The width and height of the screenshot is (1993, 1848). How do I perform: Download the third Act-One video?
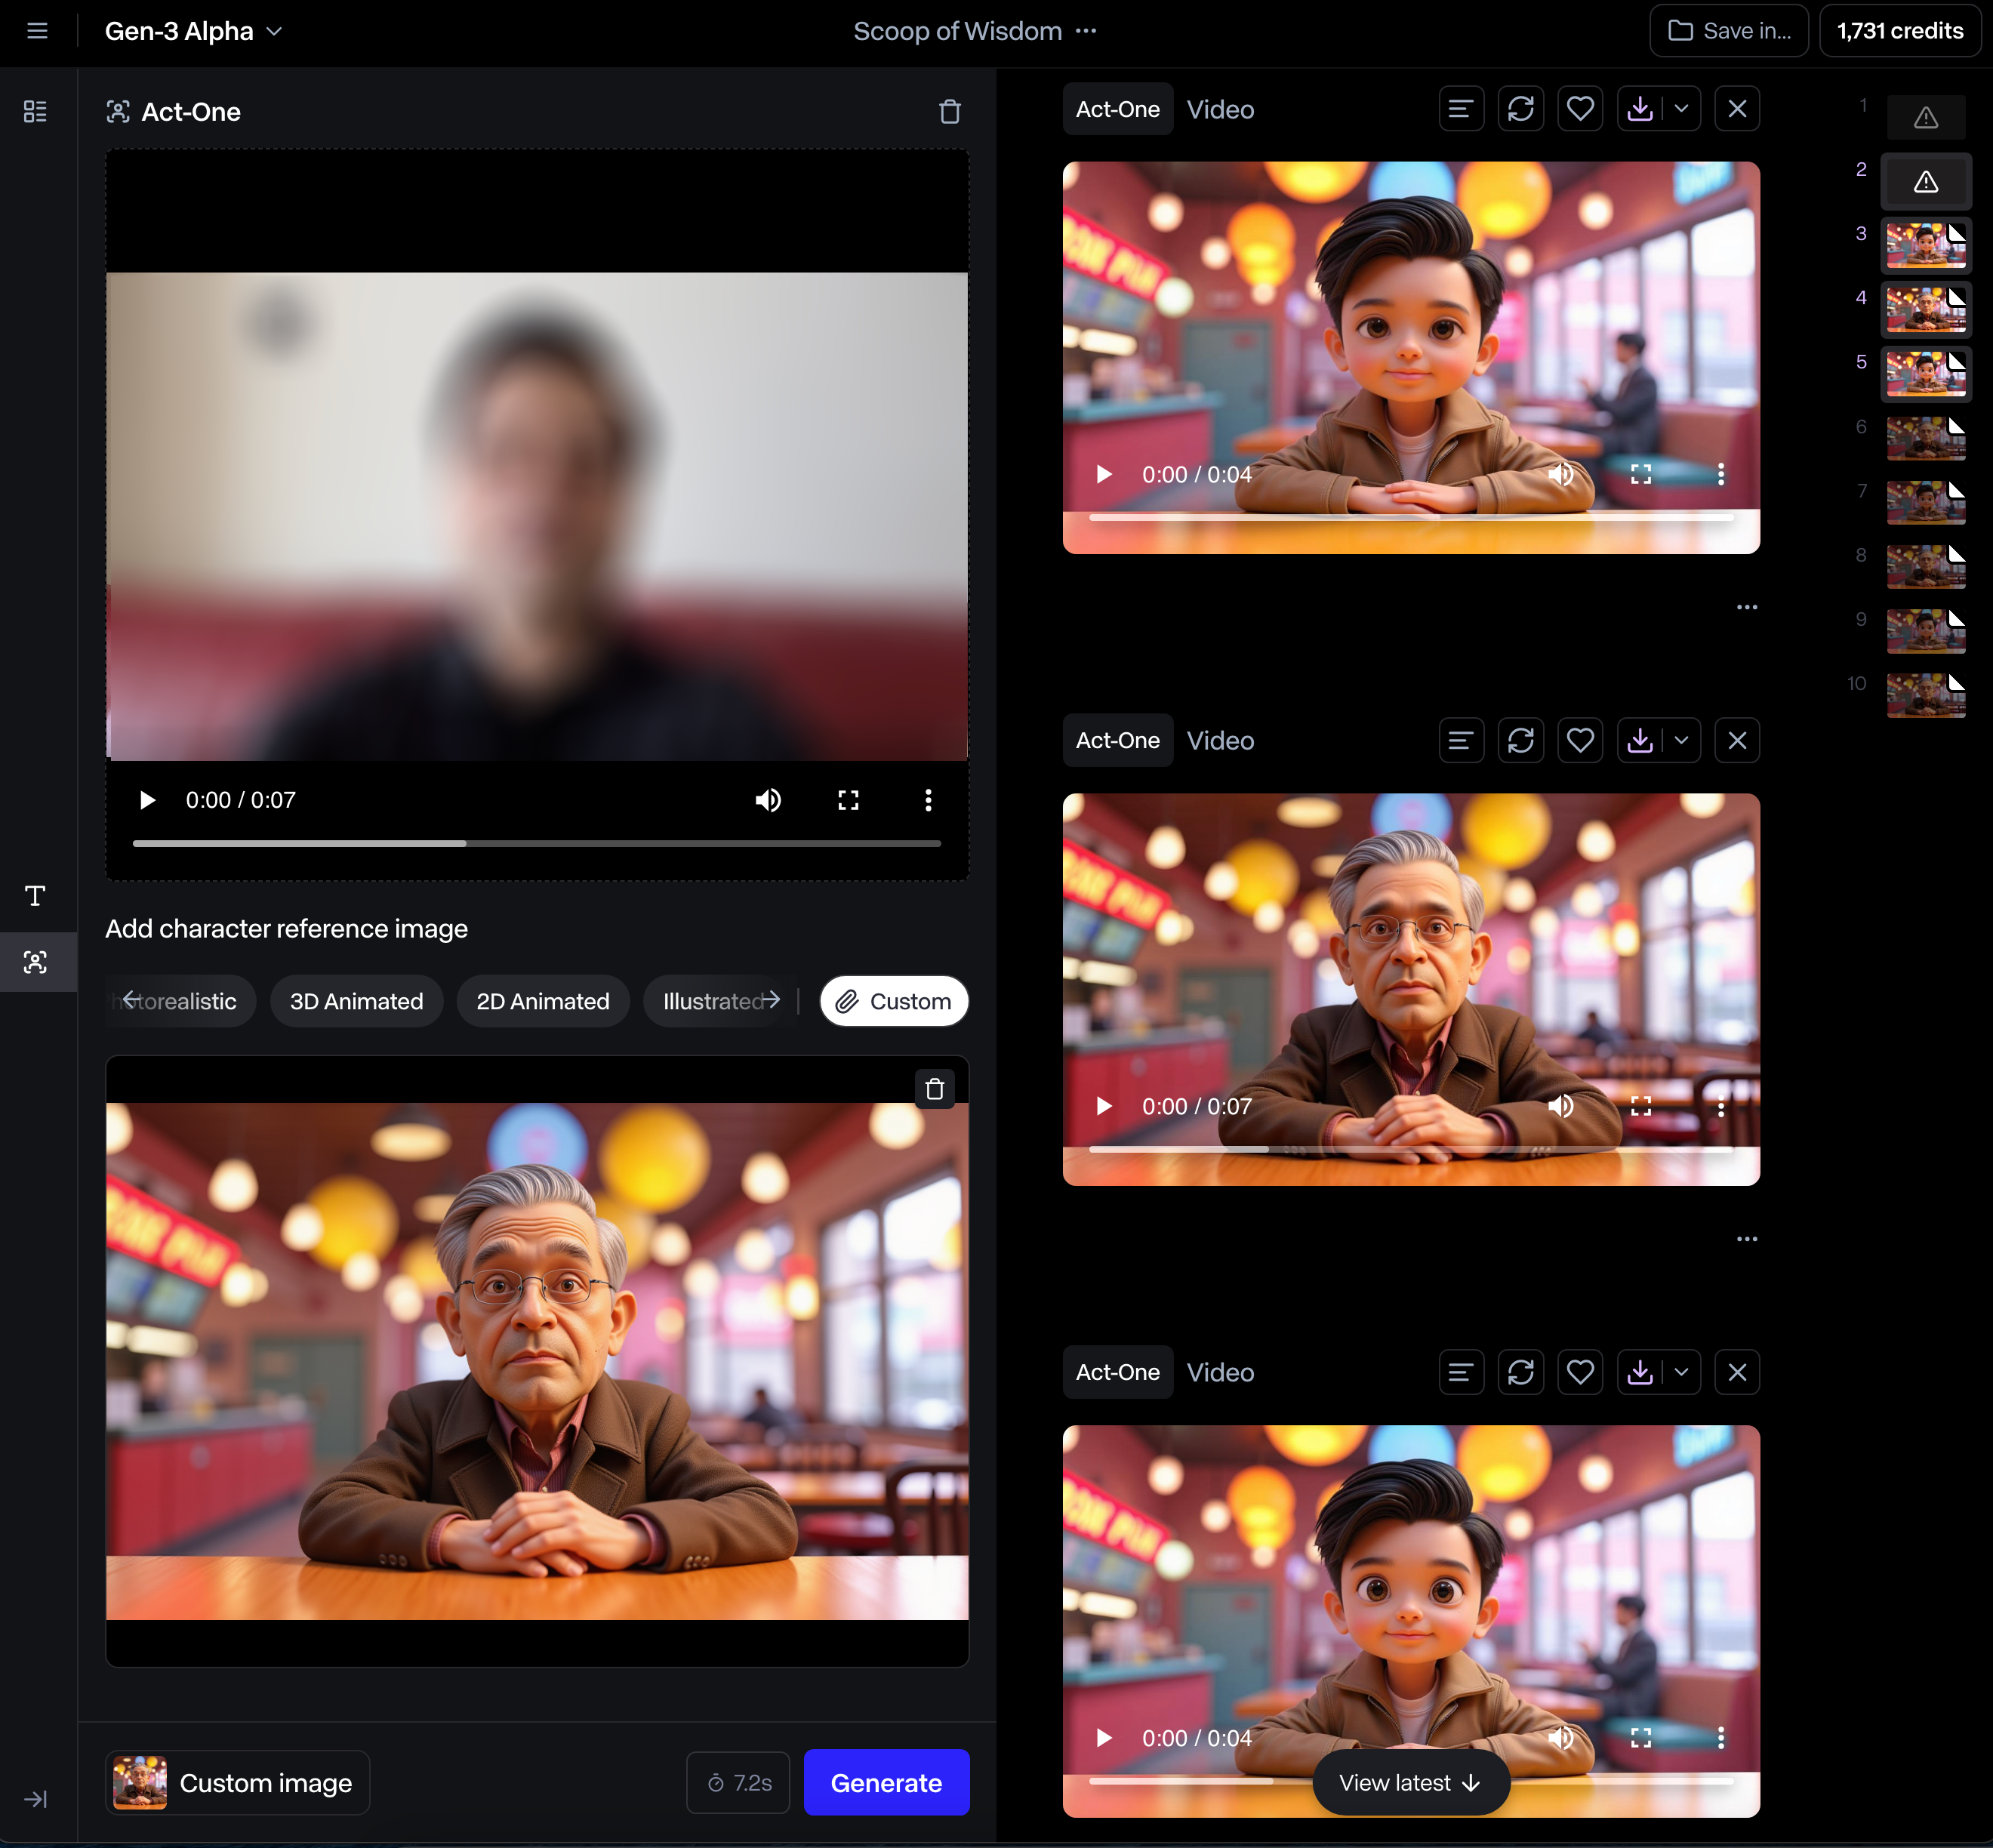(1639, 1373)
